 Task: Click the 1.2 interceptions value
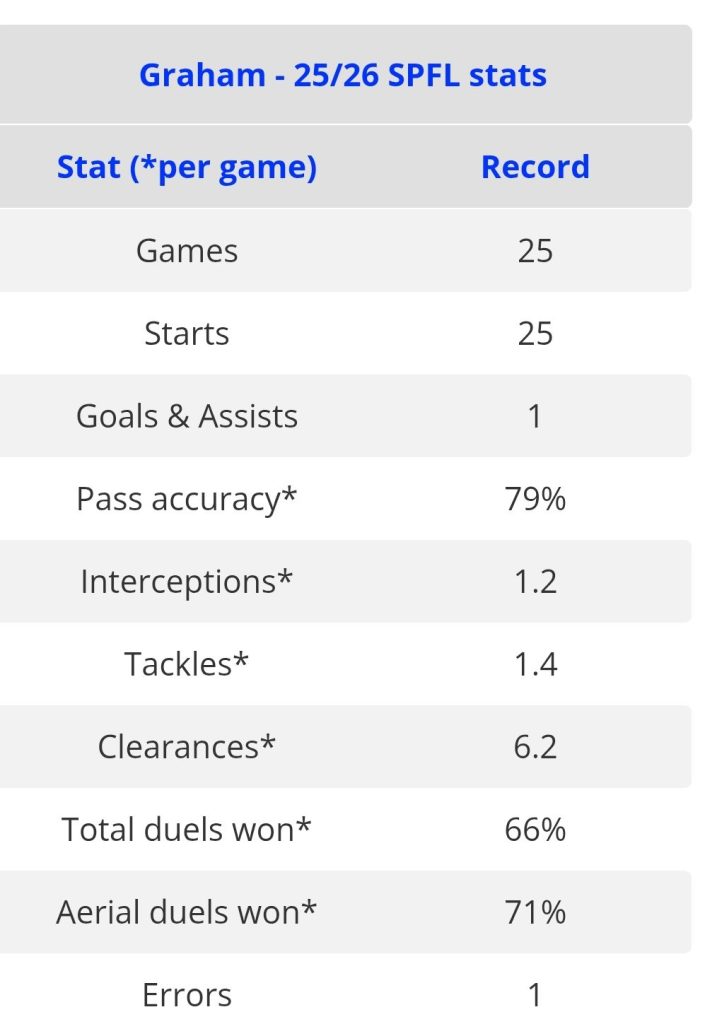coord(535,582)
